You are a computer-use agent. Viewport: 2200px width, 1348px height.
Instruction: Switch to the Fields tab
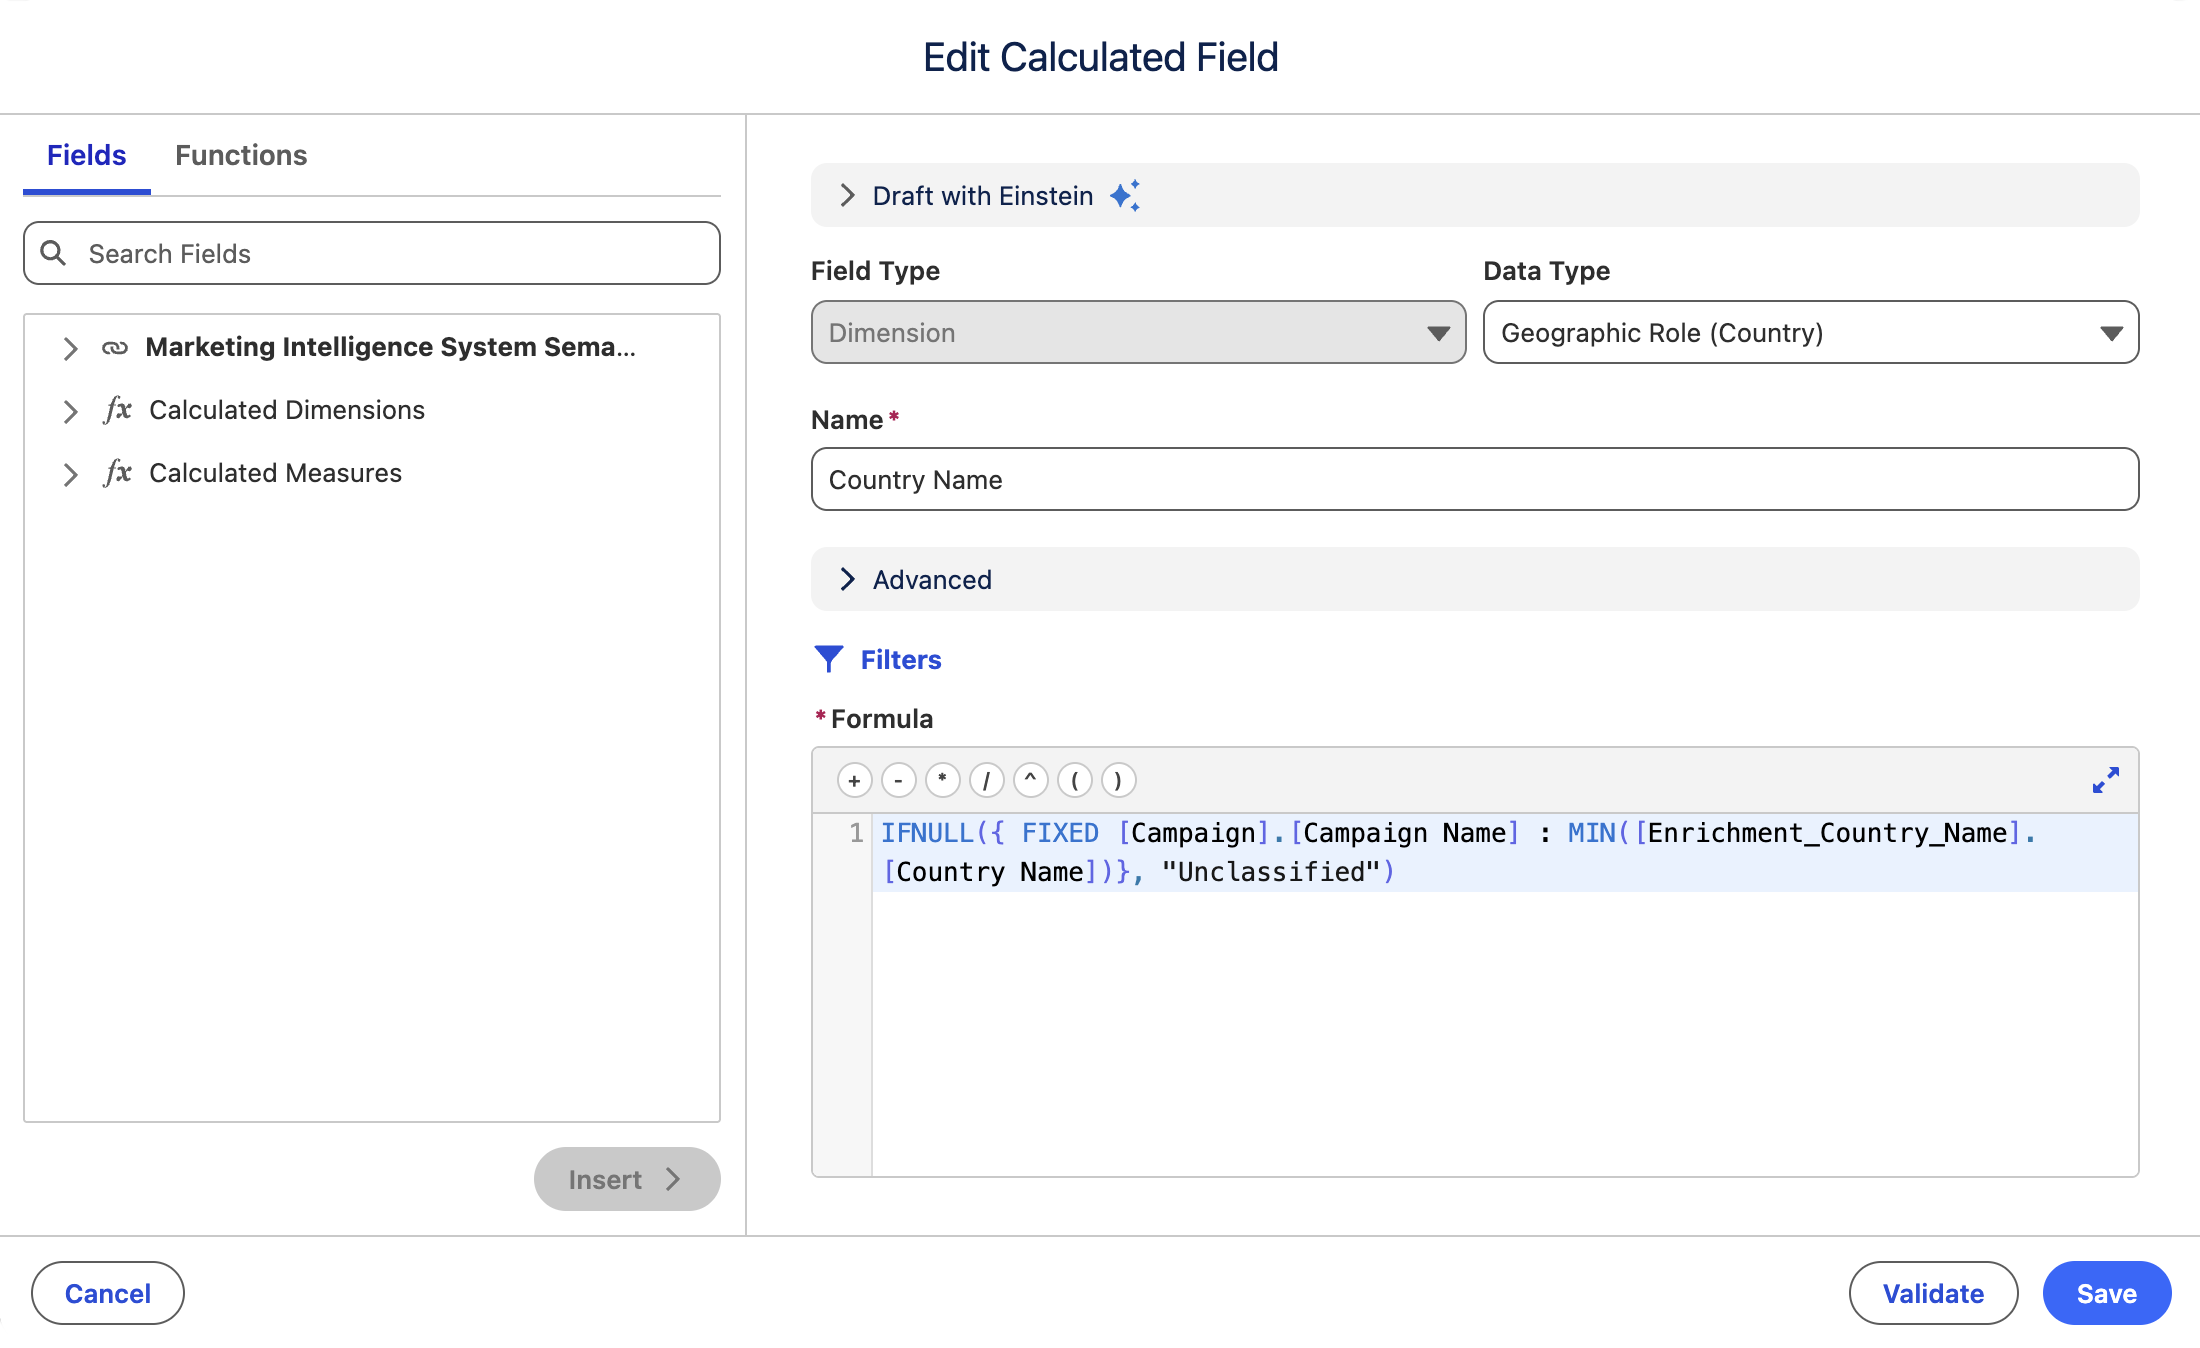(87, 155)
